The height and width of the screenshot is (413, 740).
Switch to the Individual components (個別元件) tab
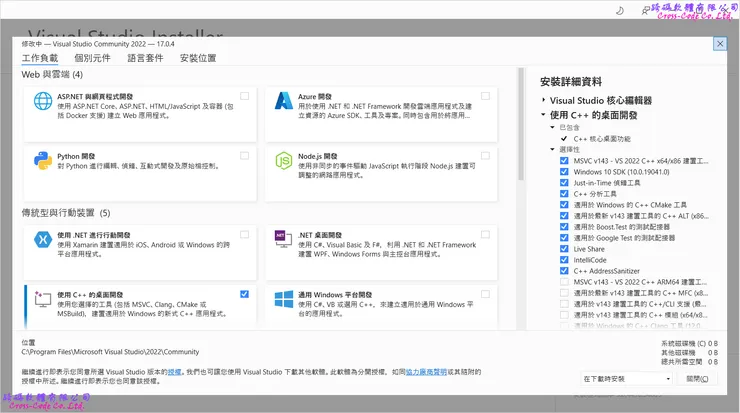pos(92,58)
